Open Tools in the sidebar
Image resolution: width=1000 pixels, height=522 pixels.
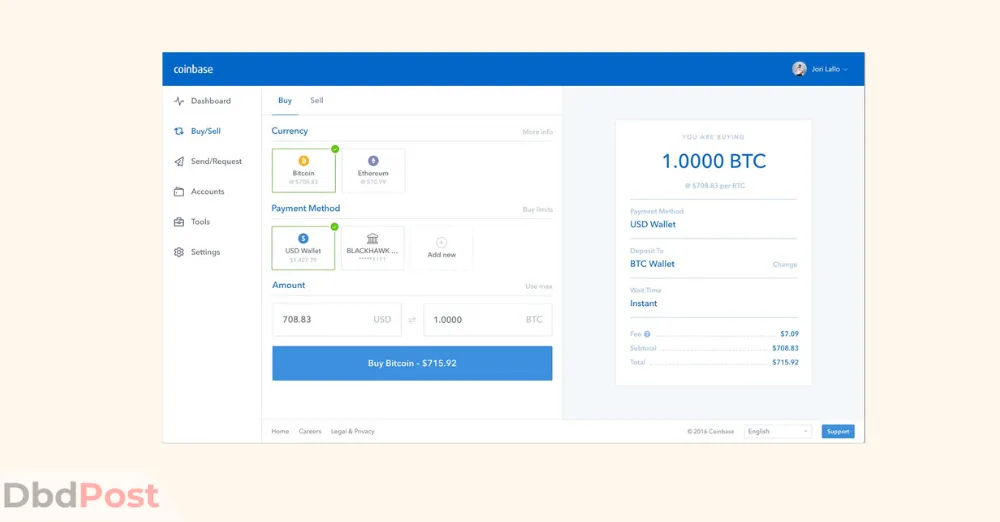pyautogui.click(x=192, y=222)
